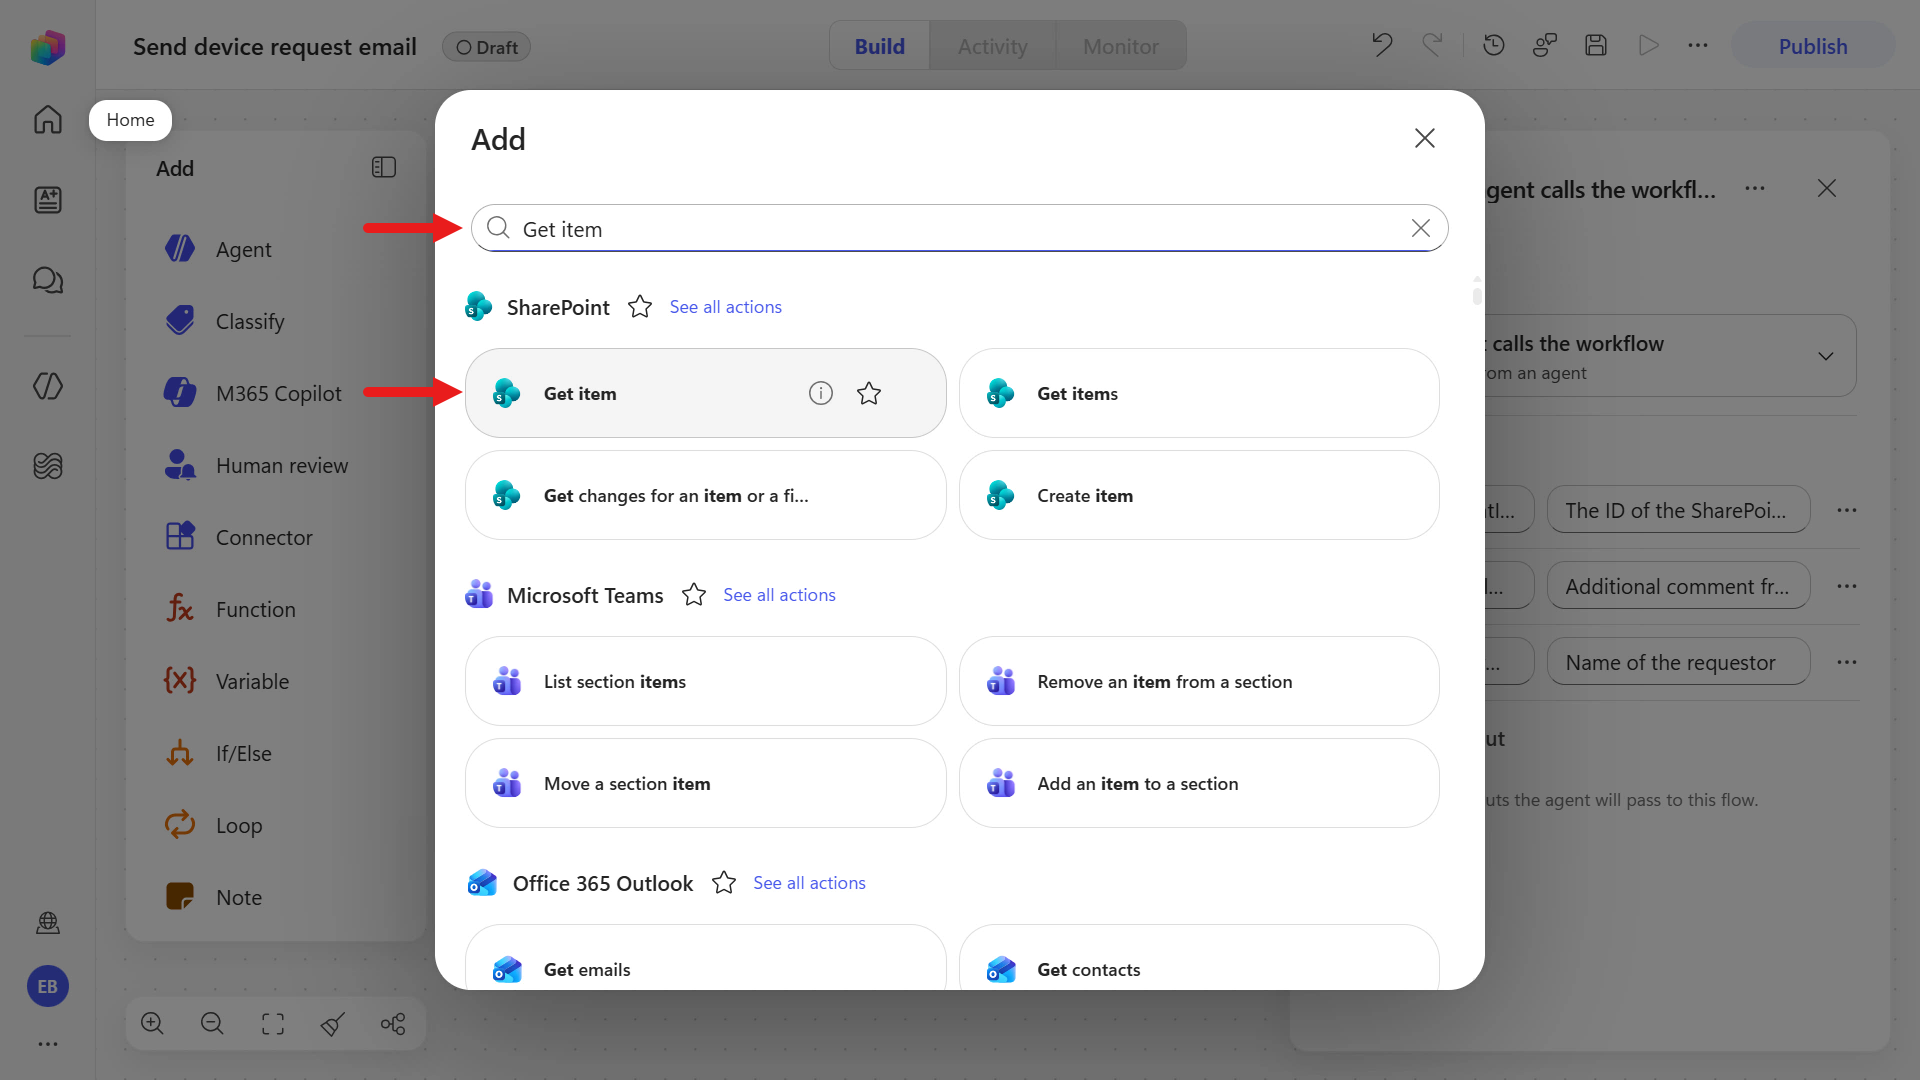
Task: Click the Draft status badge
Action: [x=486, y=47]
